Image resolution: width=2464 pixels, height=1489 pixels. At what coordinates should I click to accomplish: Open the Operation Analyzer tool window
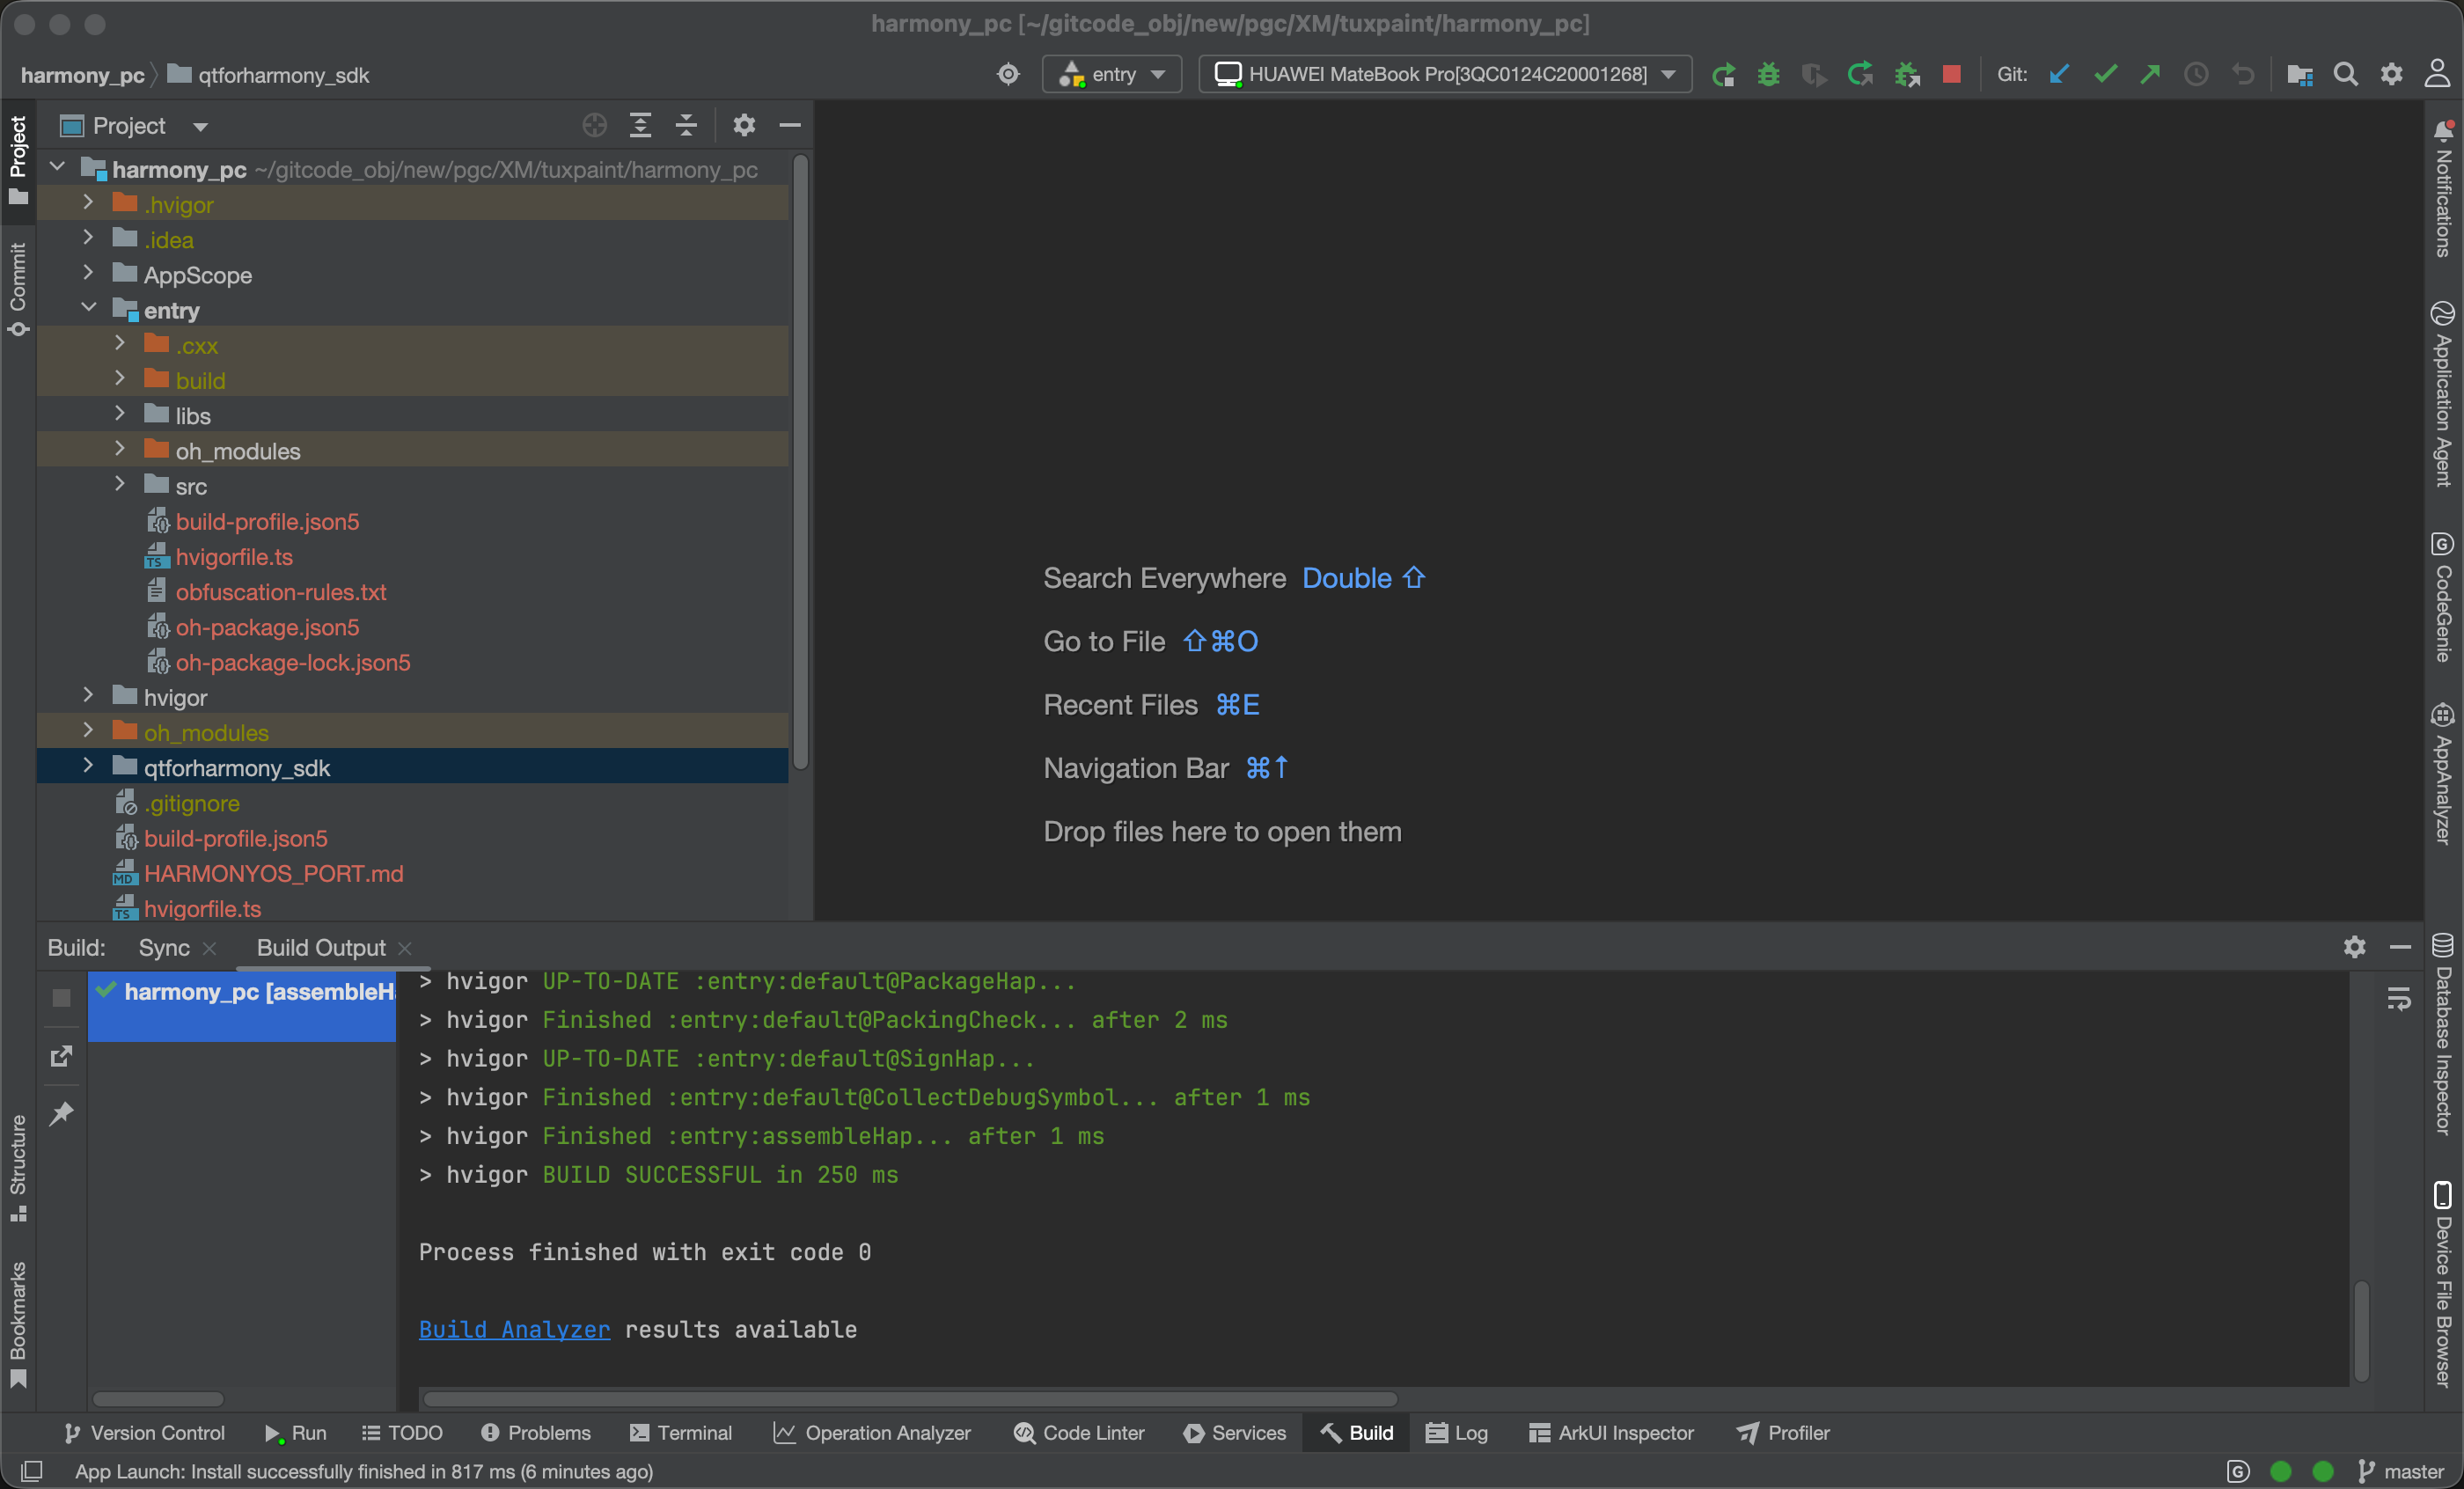871,1433
